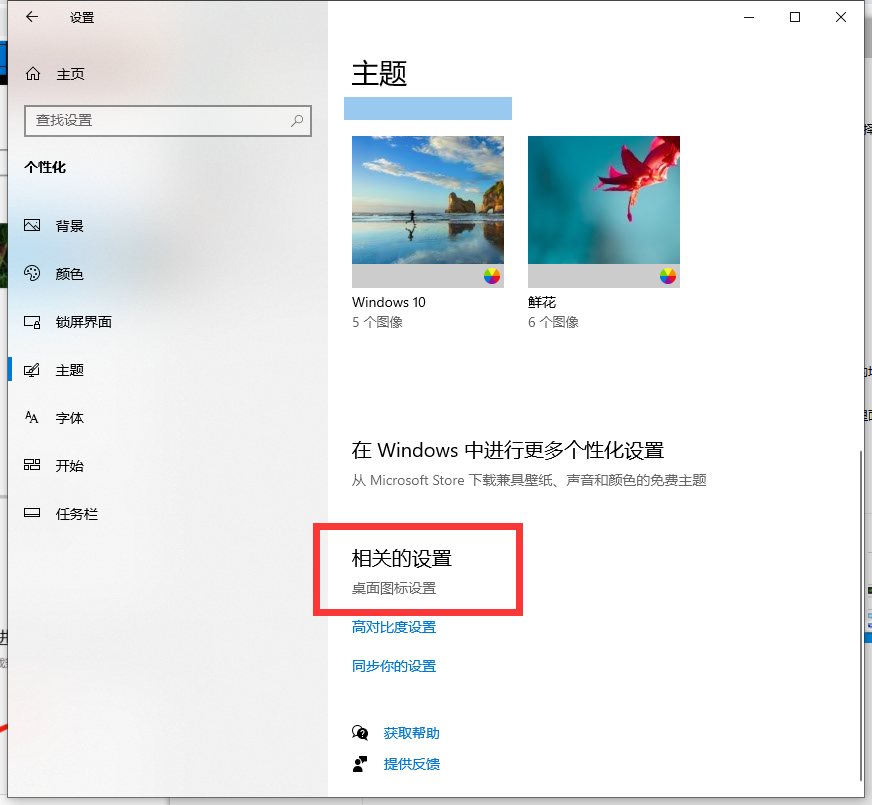The width and height of the screenshot is (872, 805).
Task: Apply the 鲜花 flower theme
Action: pyautogui.click(x=604, y=201)
